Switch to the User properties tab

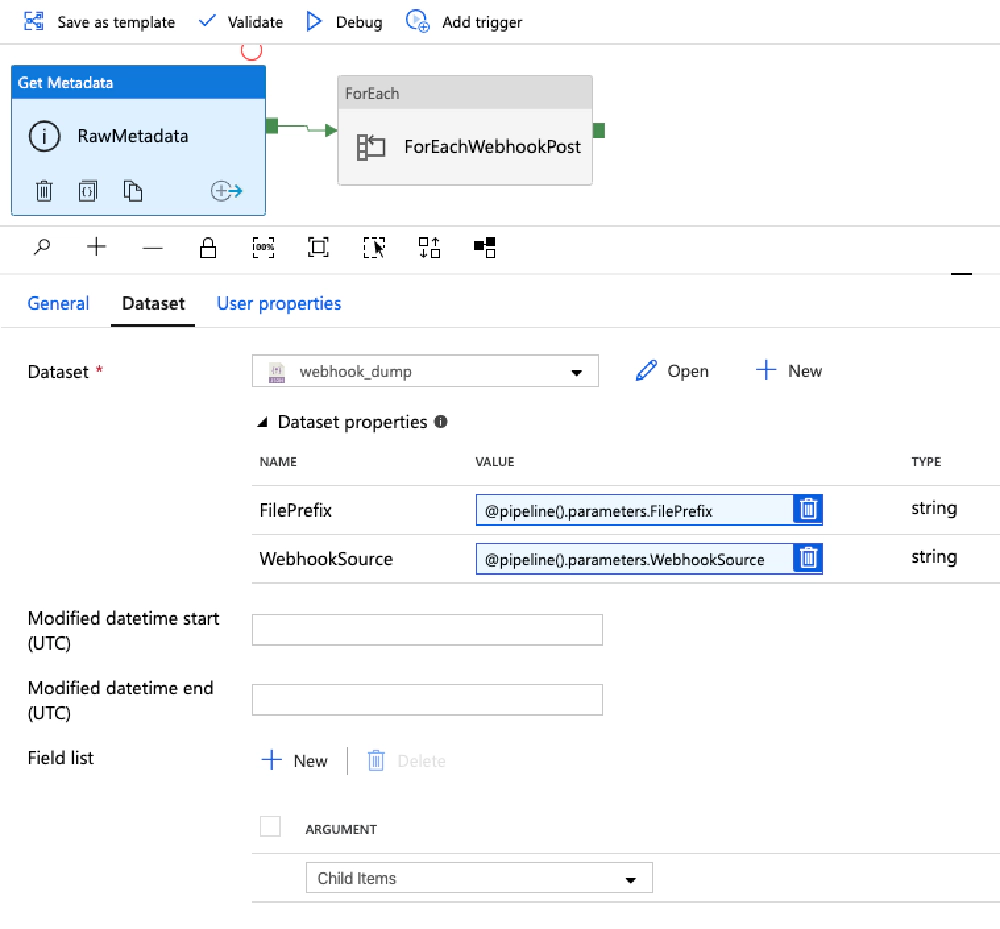[278, 303]
